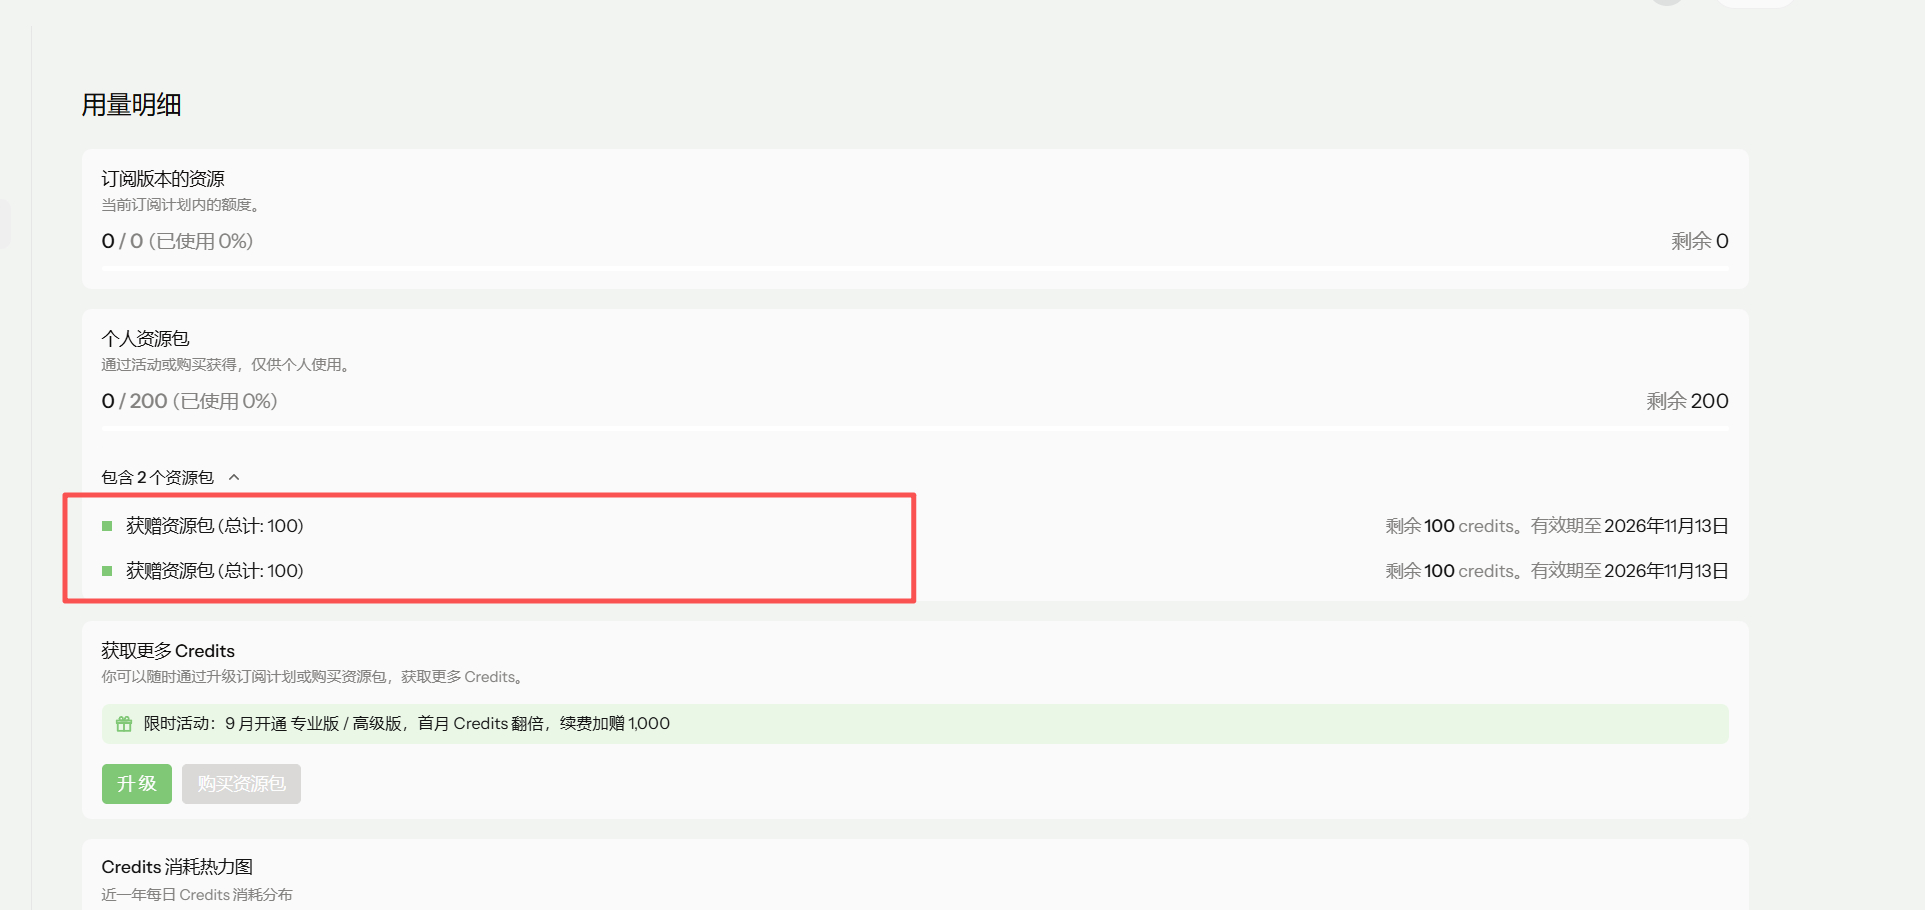Screen dimensions: 1925x910
Task: Click the 订阅版本的资源 section title
Action: [x=163, y=179]
